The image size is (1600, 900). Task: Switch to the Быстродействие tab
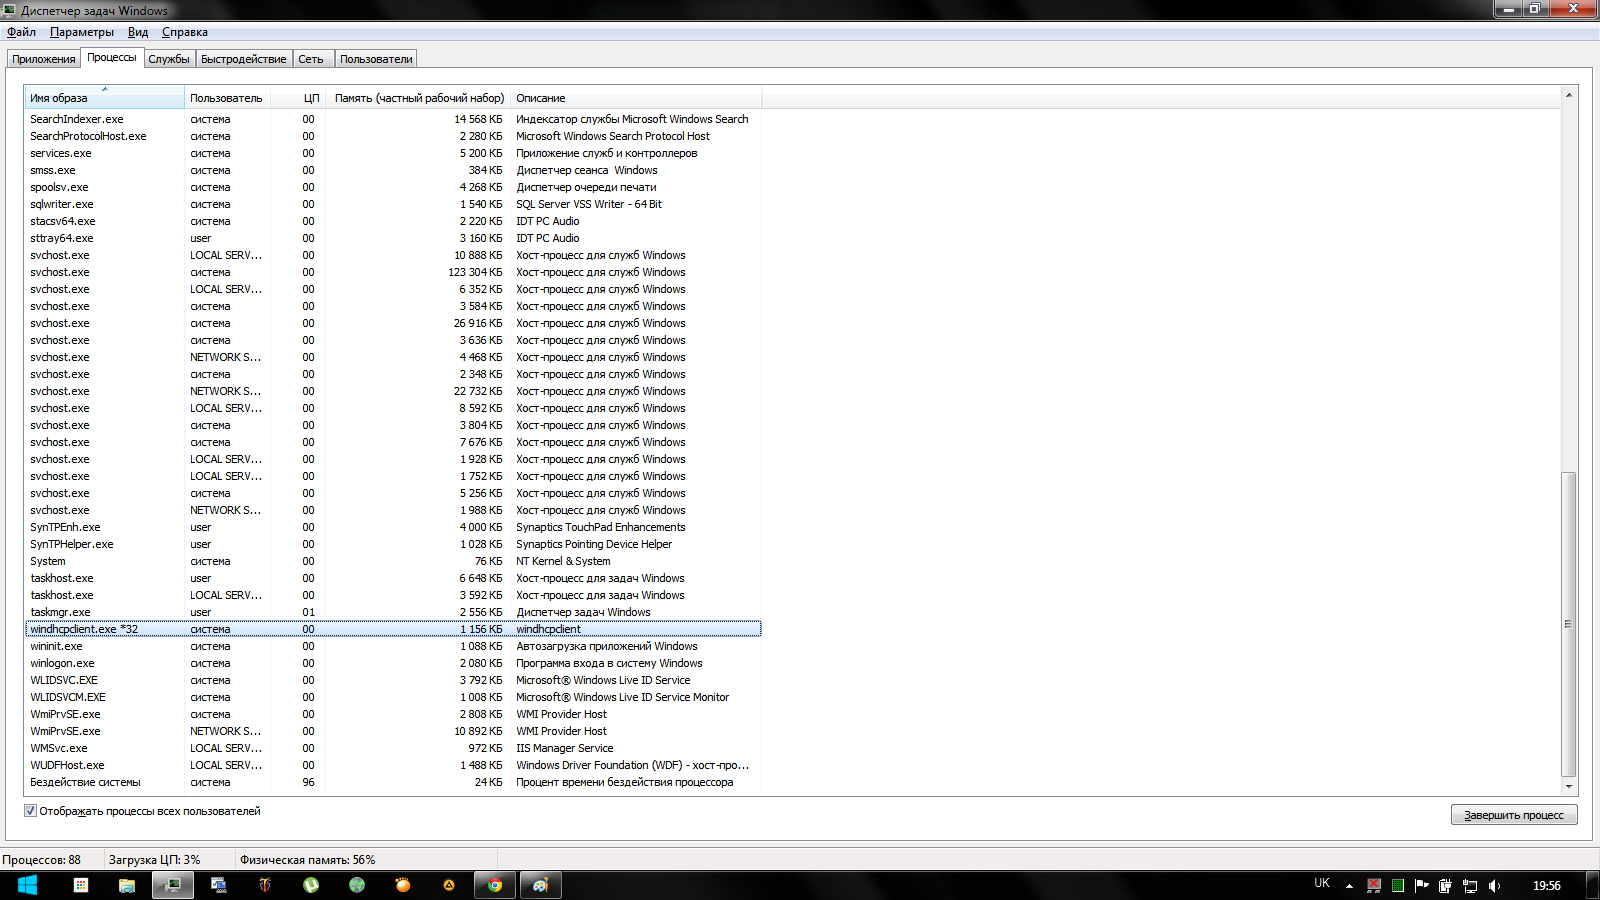pyautogui.click(x=243, y=59)
